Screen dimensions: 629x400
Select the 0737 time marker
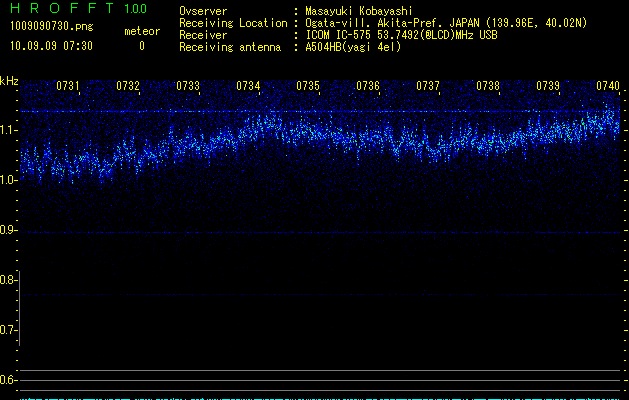point(428,87)
